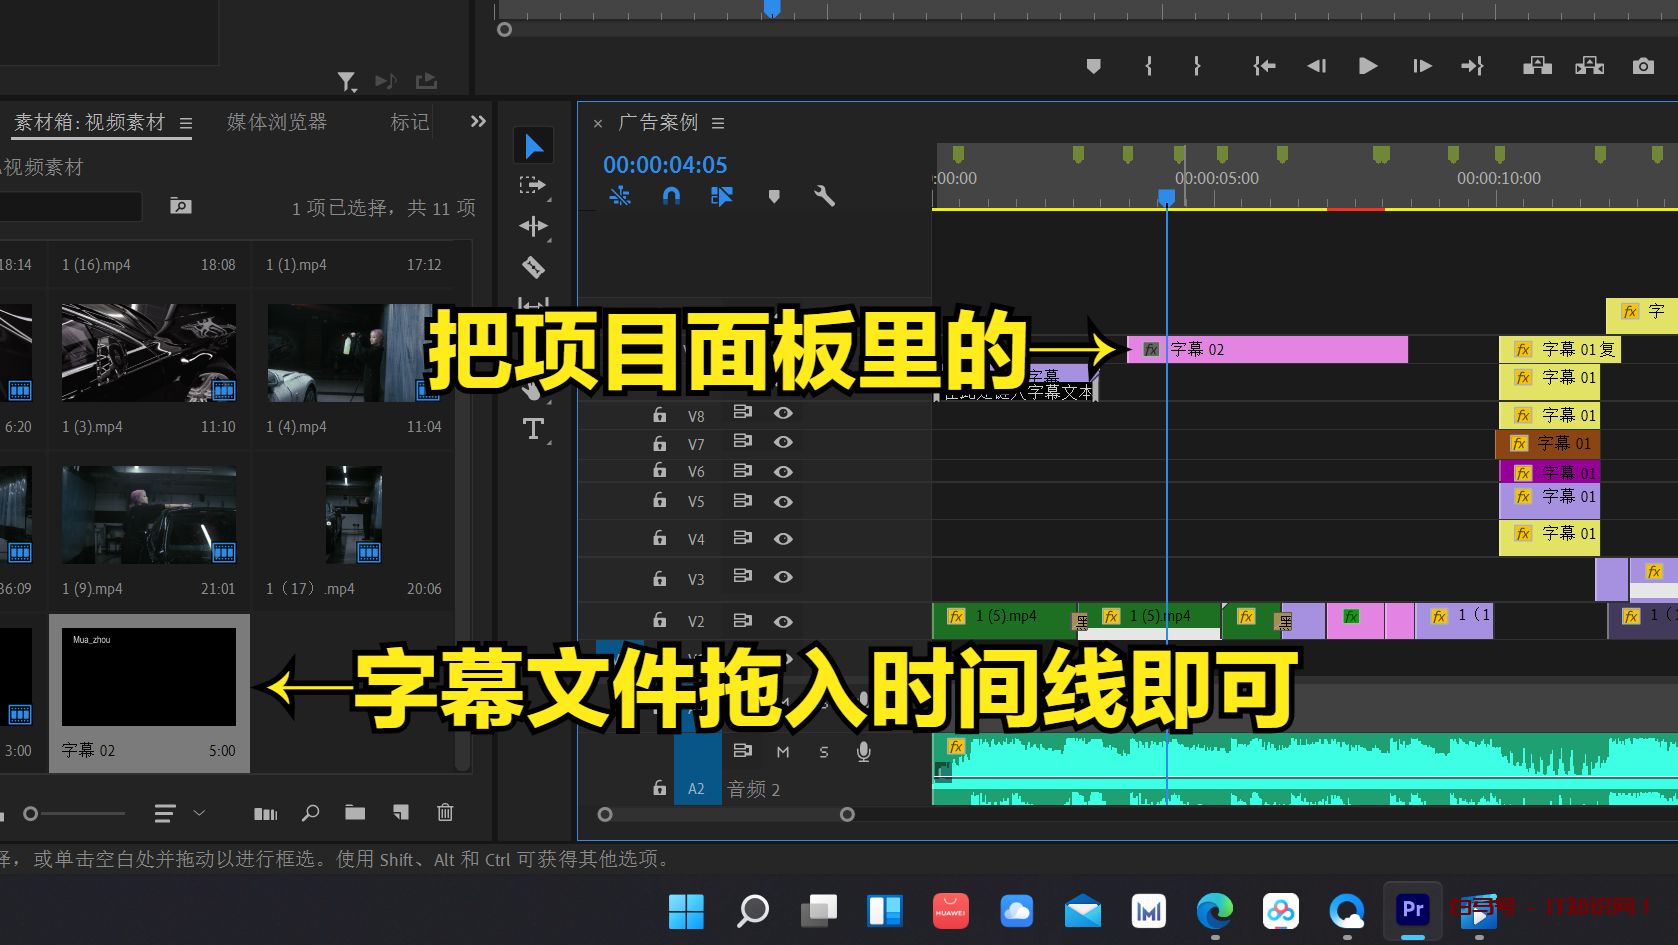Click the Add Marker icon in timeline
The height and width of the screenshot is (945, 1678).
773,196
